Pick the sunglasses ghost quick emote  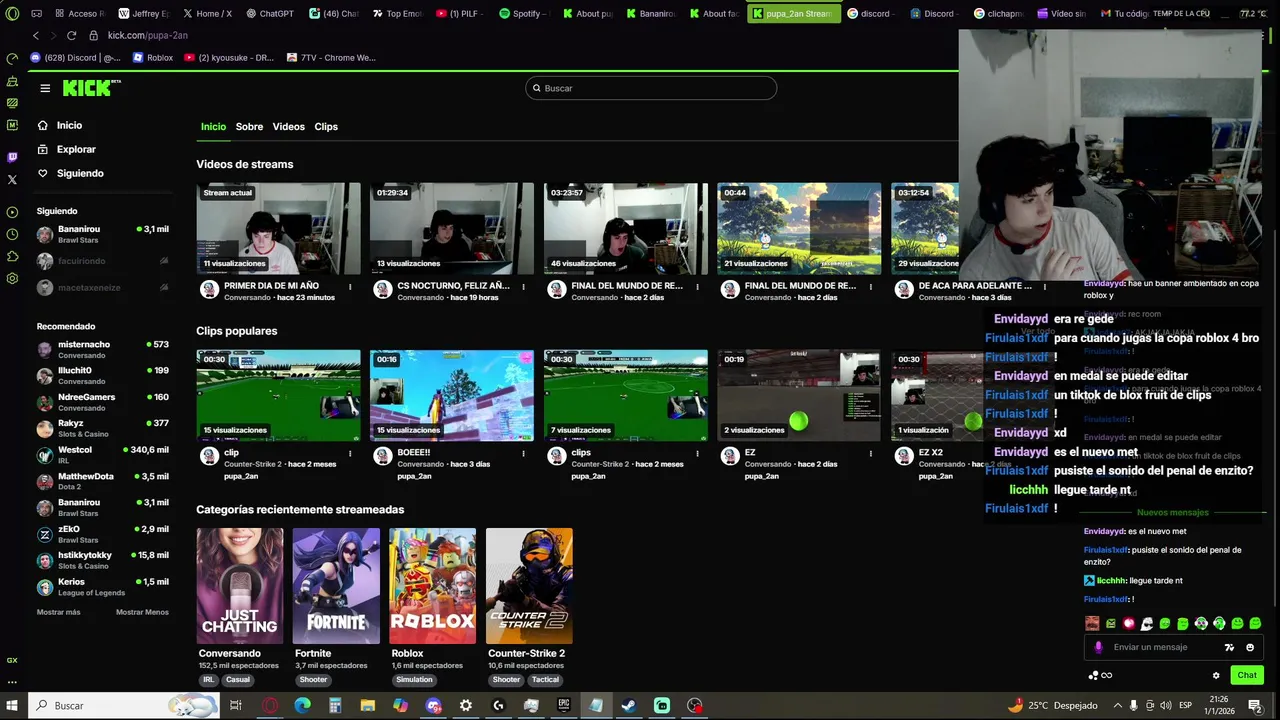pyautogui.click(x=1147, y=623)
